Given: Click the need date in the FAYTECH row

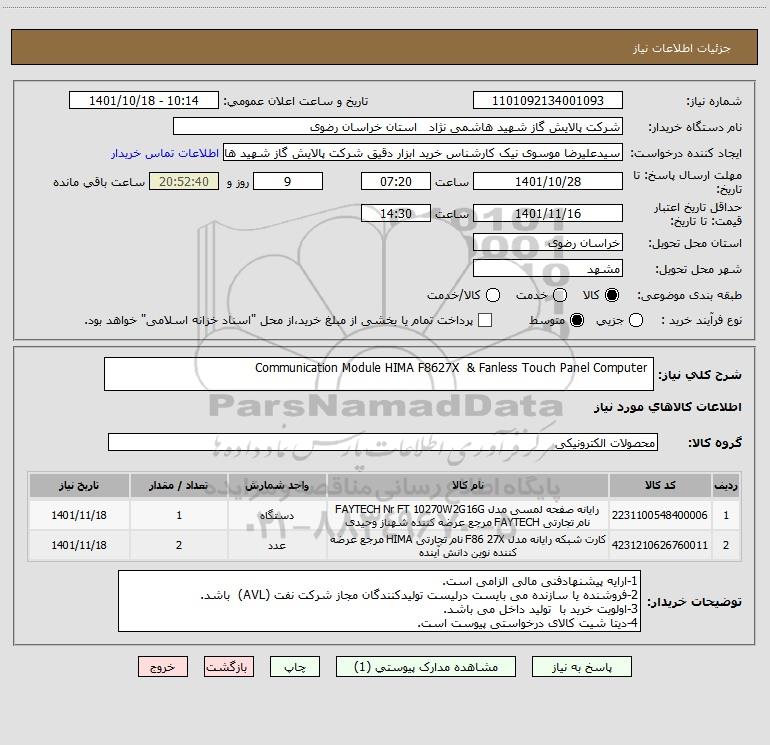Looking at the screenshot, I should point(79,515).
